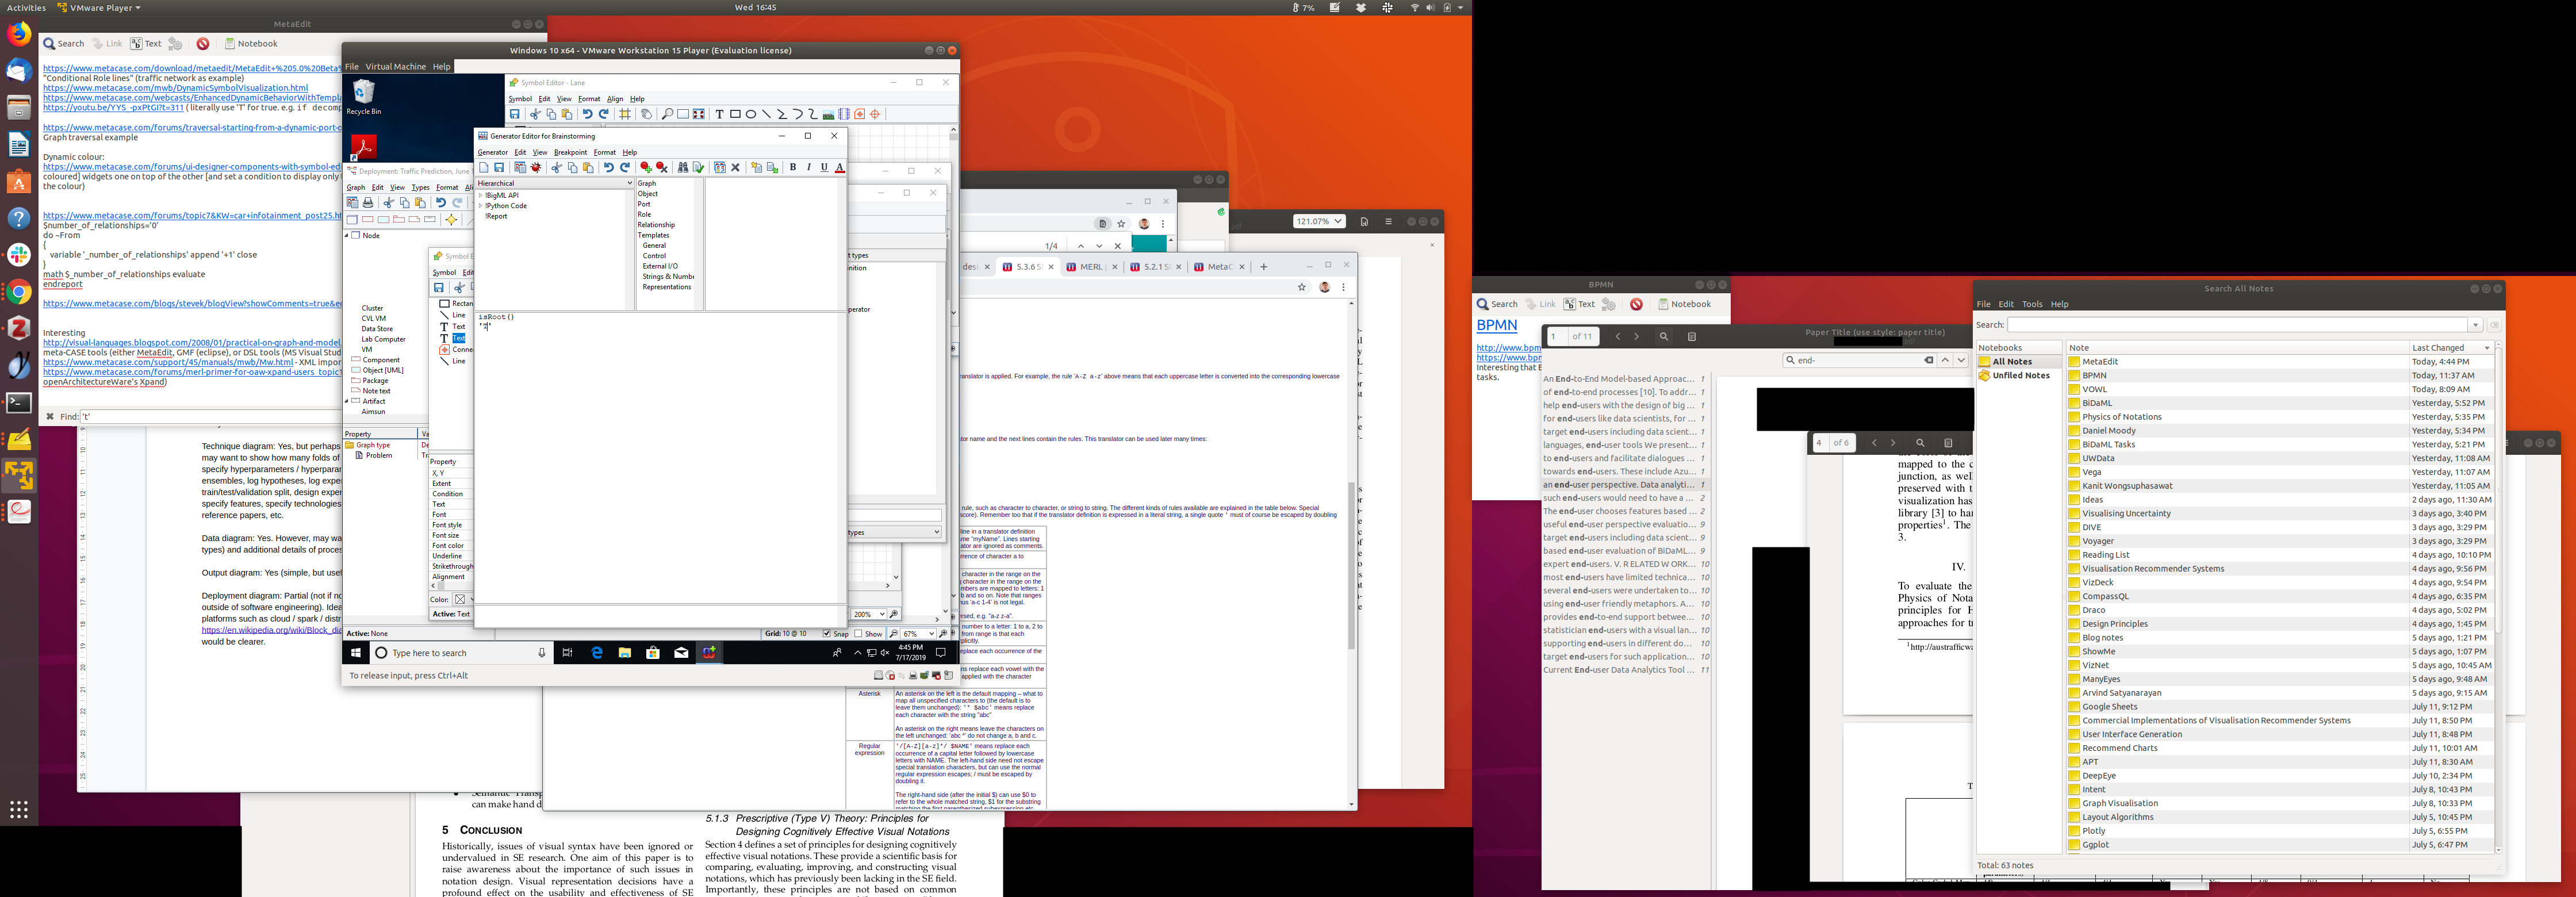Click the underline formatting icon
The height and width of the screenshot is (897, 2576).
click(824, 168)
